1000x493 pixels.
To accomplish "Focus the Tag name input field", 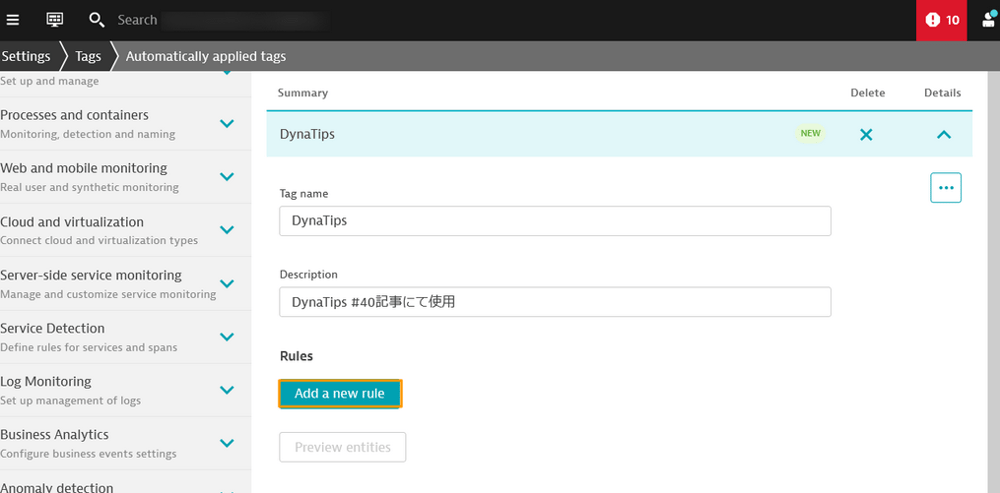I will [555, 221].
